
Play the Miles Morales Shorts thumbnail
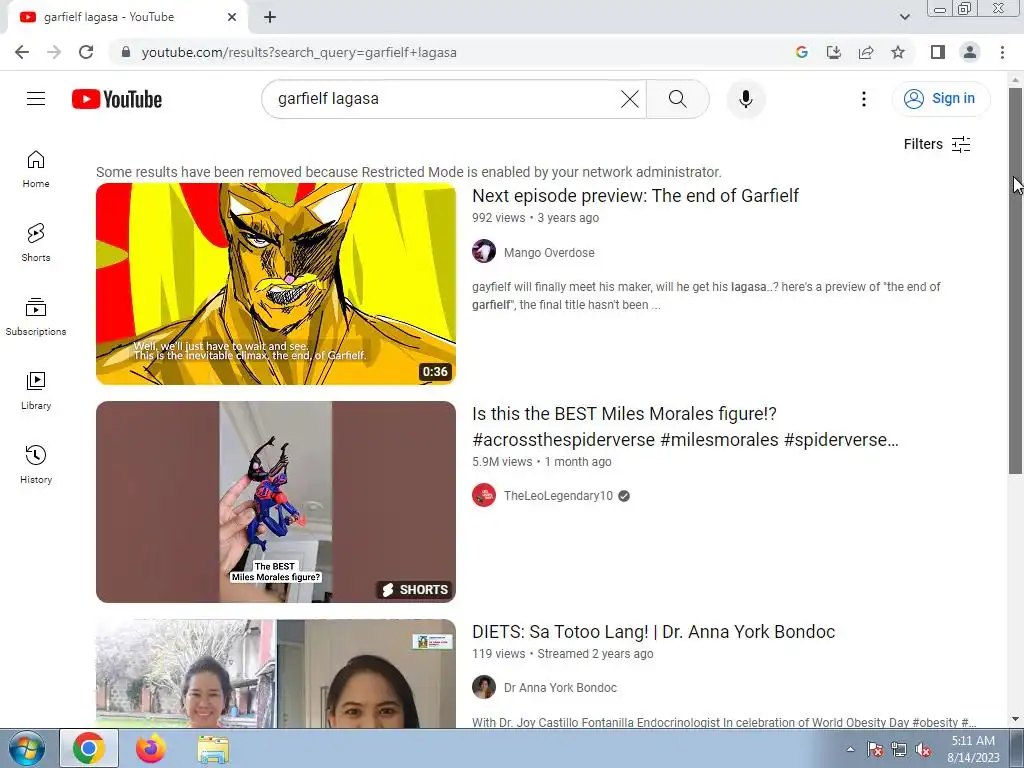click(x=276, y=502)
